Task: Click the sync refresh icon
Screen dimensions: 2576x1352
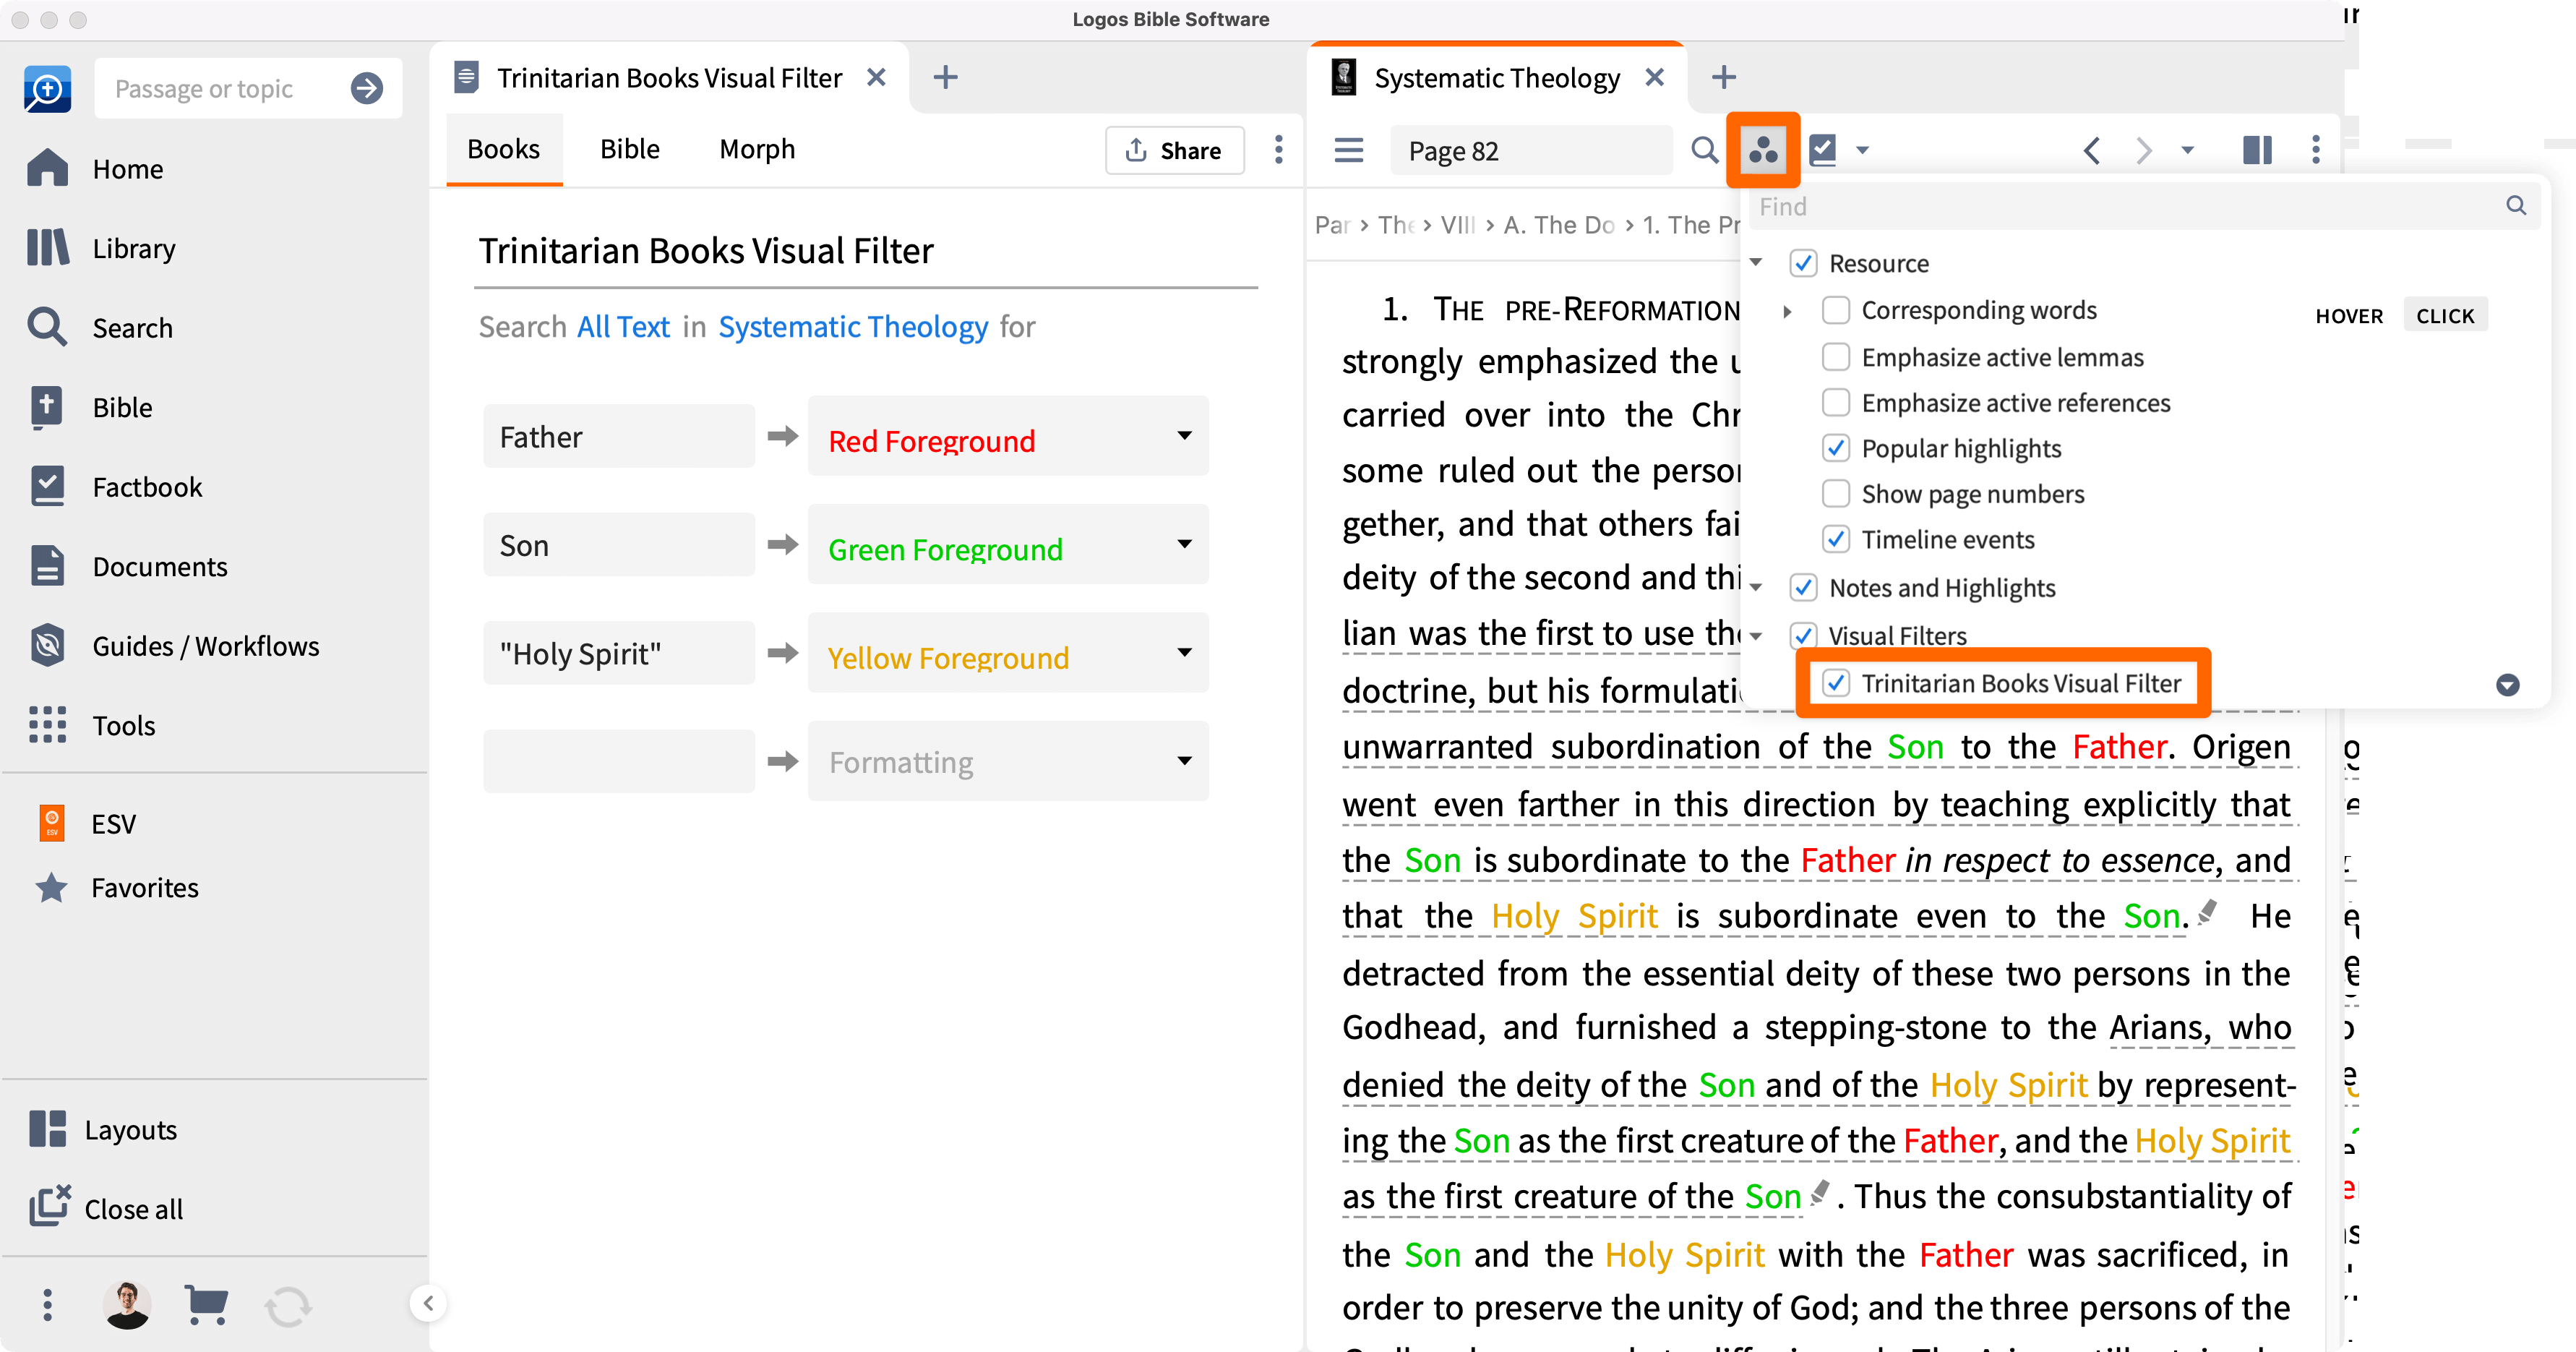Action: click(x=288, y=1306)
